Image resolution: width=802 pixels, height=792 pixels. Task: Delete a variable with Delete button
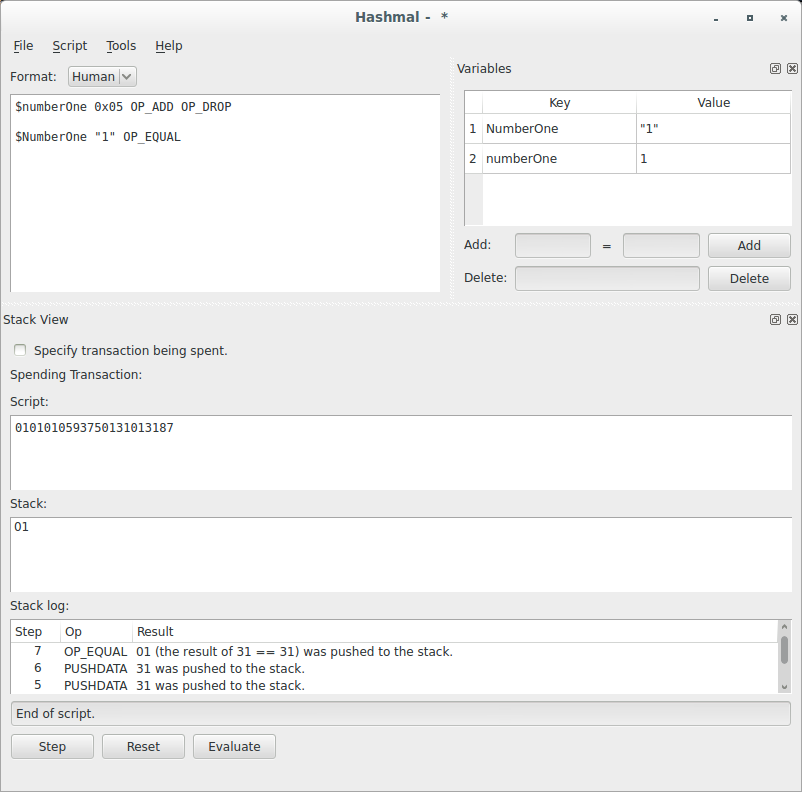point(748,278)
